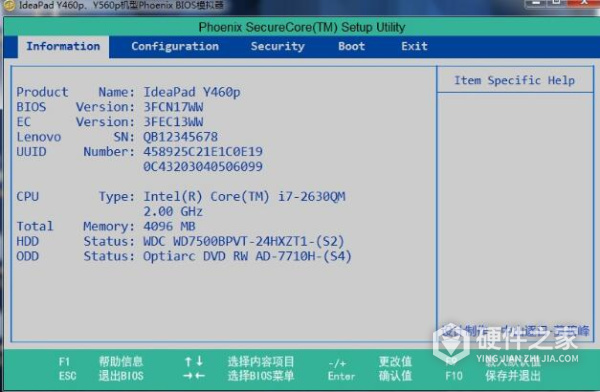Click the simulator window title bar icon

point(8,5)
